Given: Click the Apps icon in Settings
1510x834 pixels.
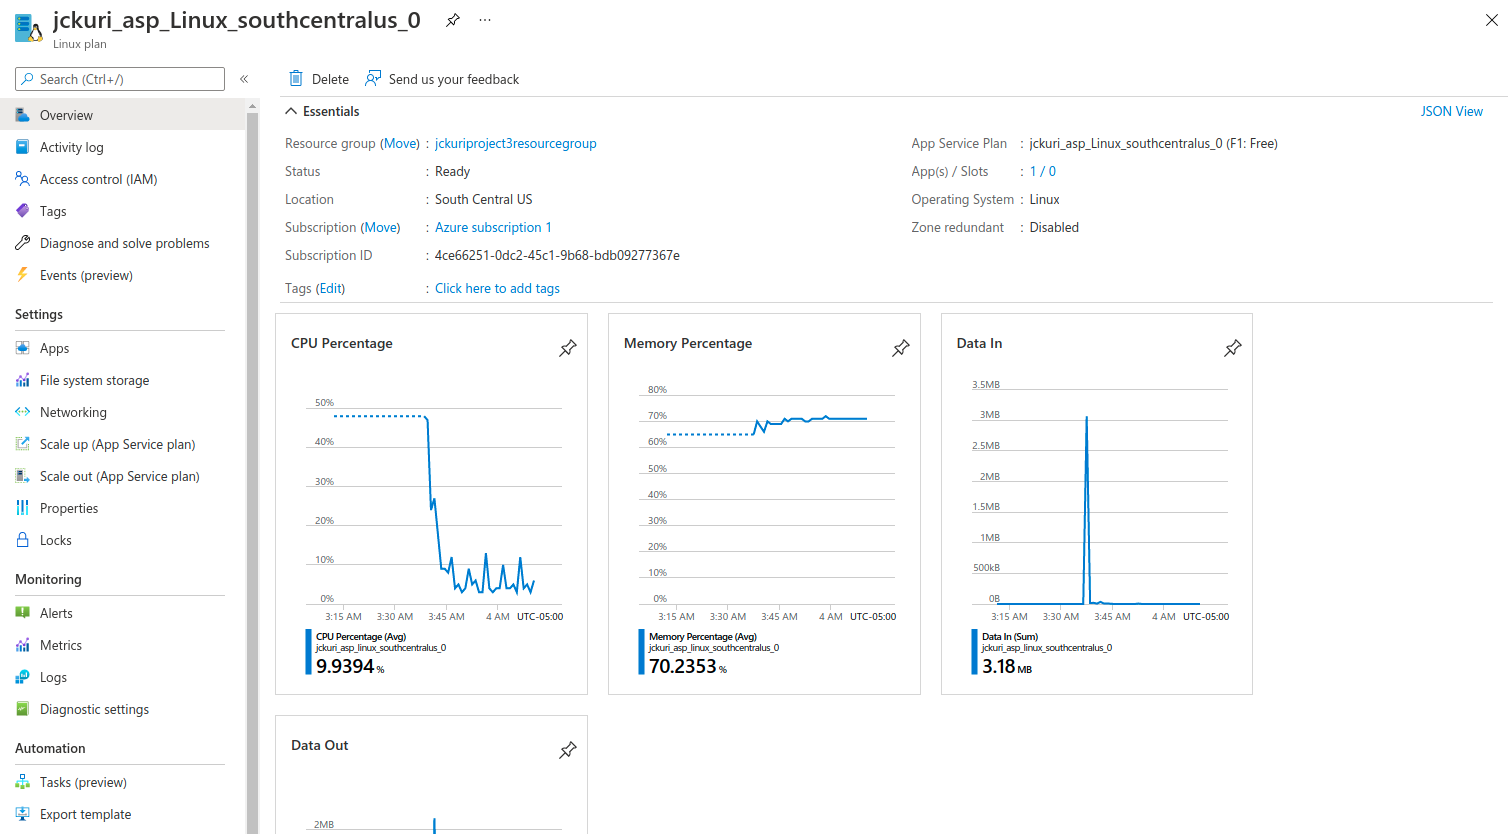Looking at the screenshot, I should pos(22,348).
